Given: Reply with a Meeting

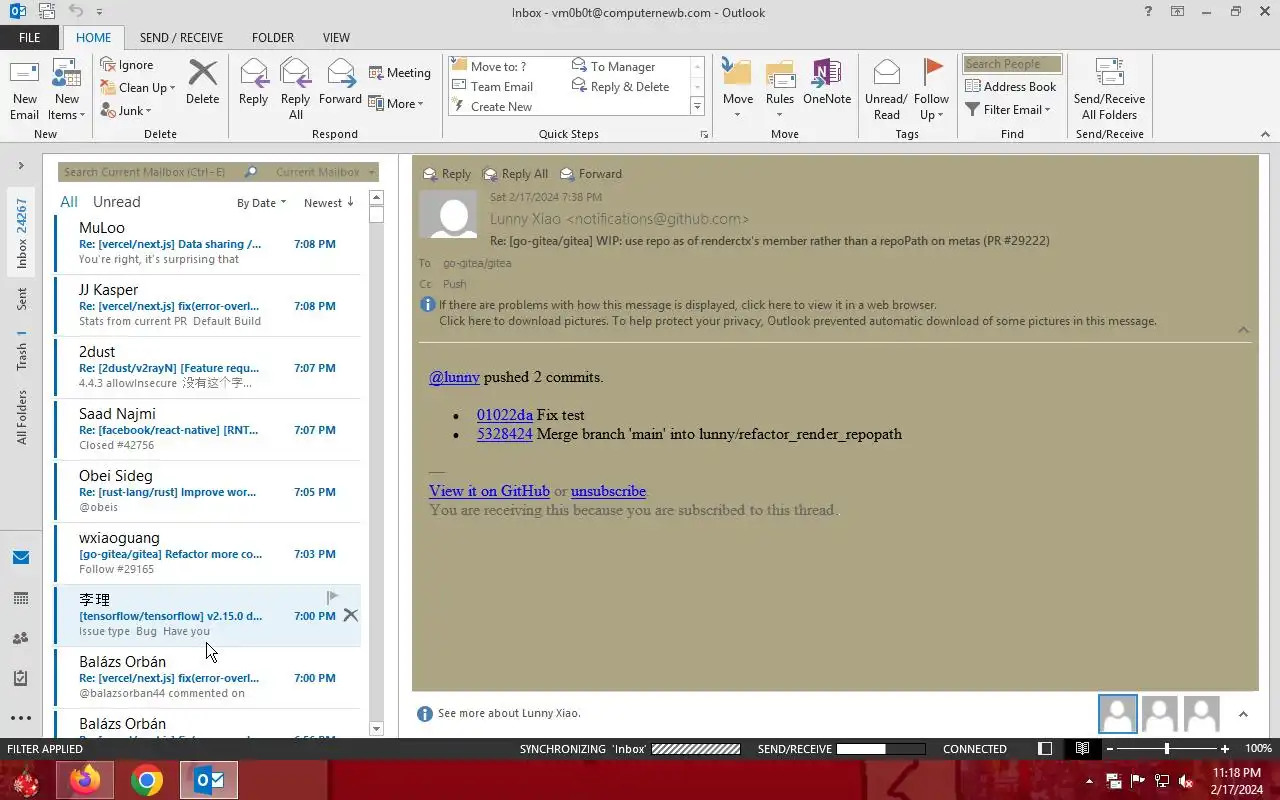Looking at the screenshot, I should pyautogui.click(x=399, y=73).
